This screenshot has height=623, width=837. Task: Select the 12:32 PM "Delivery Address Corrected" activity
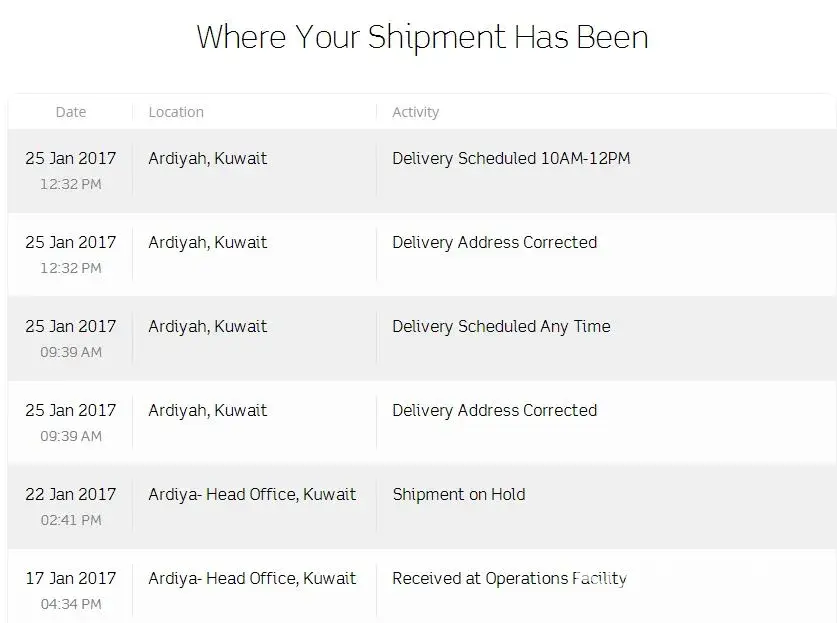(494, 242)
